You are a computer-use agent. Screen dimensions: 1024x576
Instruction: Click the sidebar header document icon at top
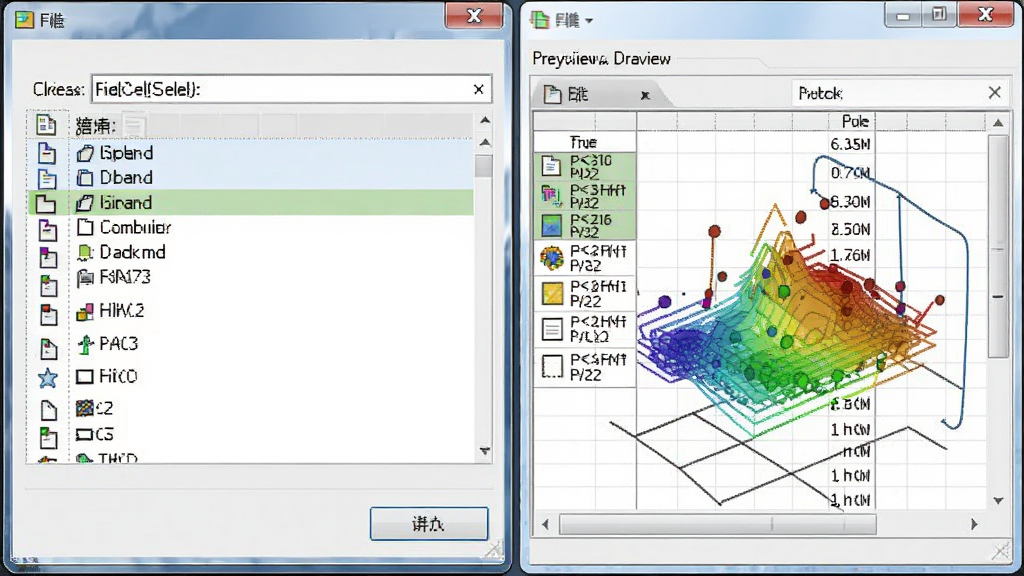[46, 124]
